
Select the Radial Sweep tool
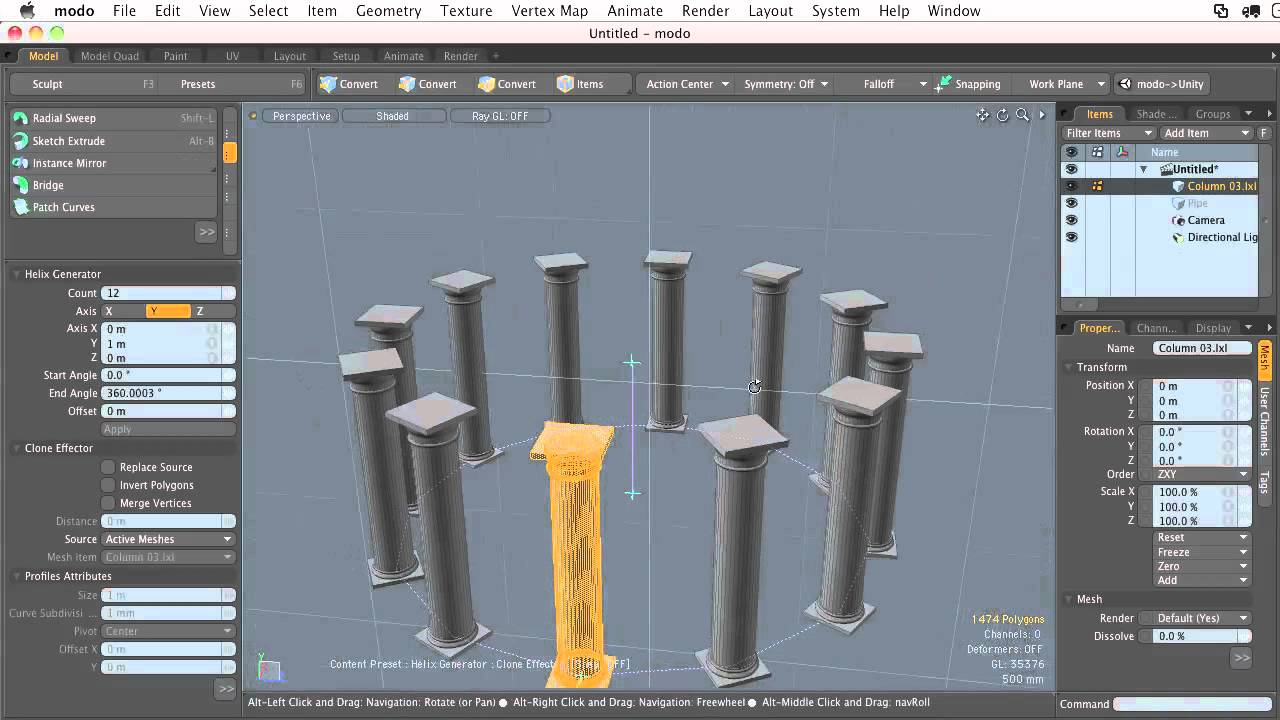coord(113,118)
